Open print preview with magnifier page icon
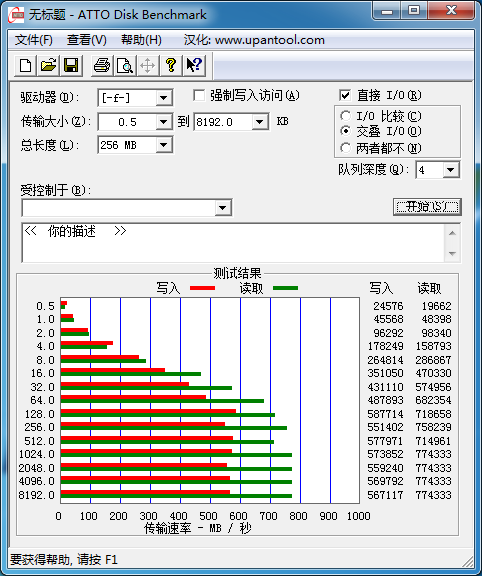Viewport: 482px width, 576px height. coord(125,66)
